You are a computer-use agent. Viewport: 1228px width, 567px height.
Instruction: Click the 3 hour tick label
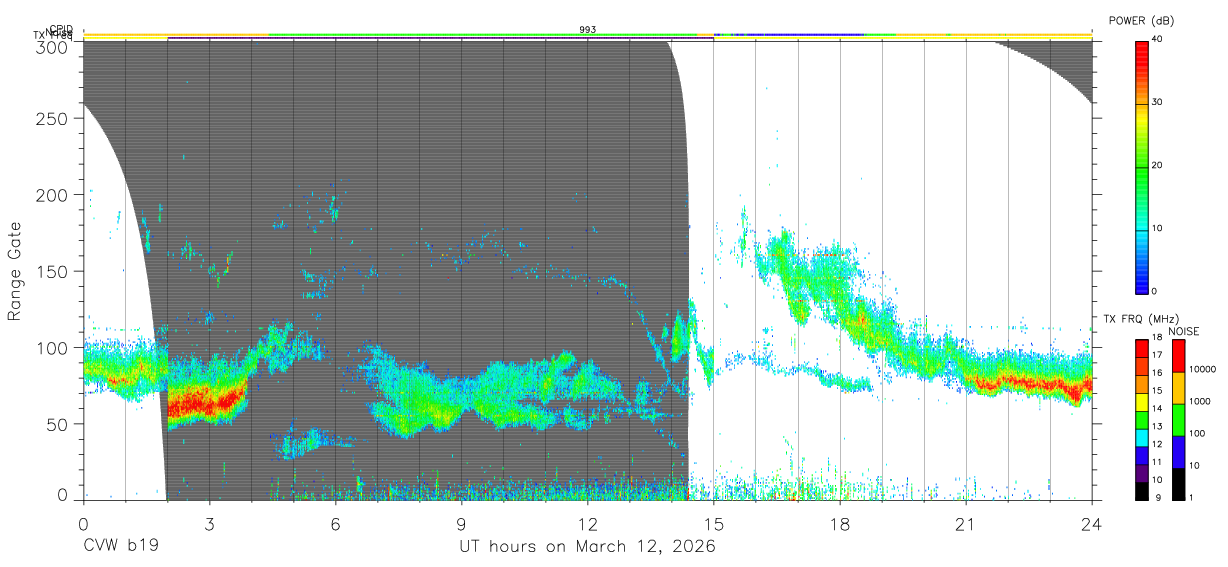click(210, 524)
